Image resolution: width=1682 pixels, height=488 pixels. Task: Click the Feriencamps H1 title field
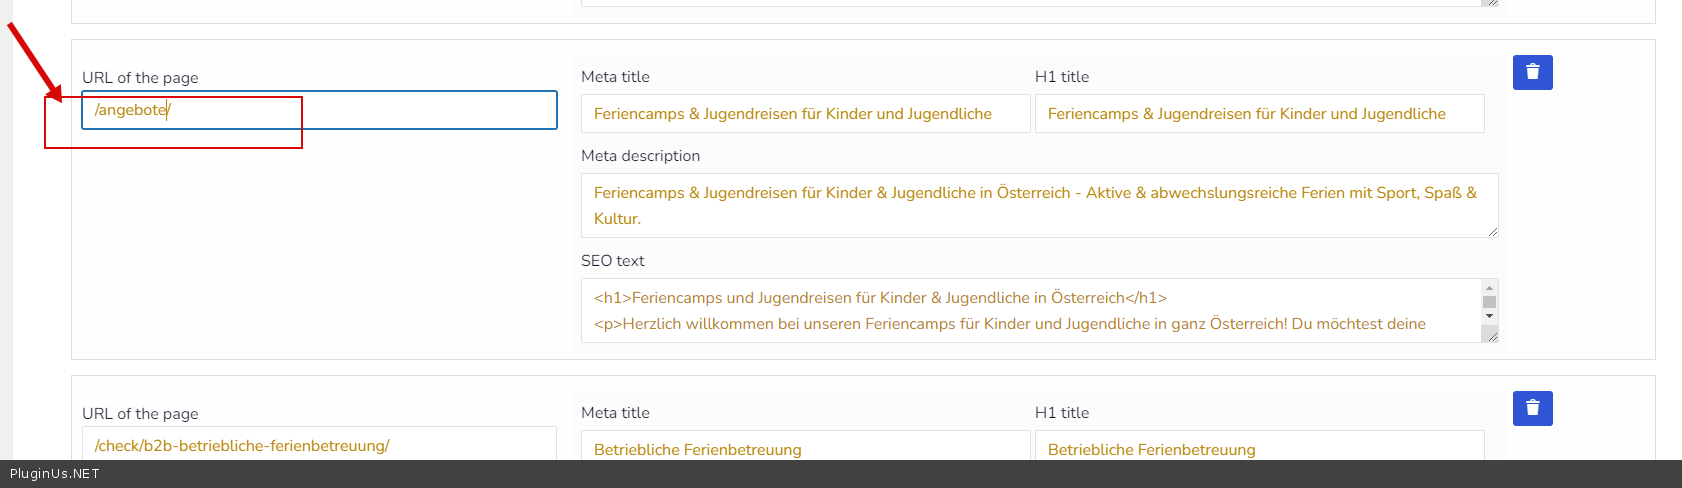[1258, 114]
